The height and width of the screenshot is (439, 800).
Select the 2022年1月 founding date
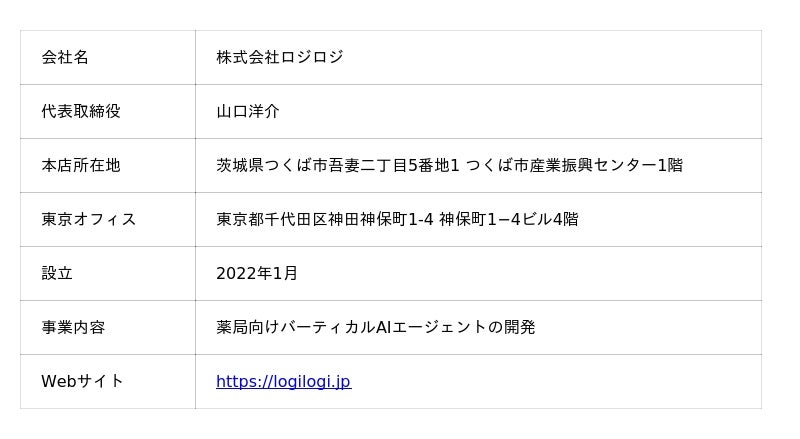[257, 273]
